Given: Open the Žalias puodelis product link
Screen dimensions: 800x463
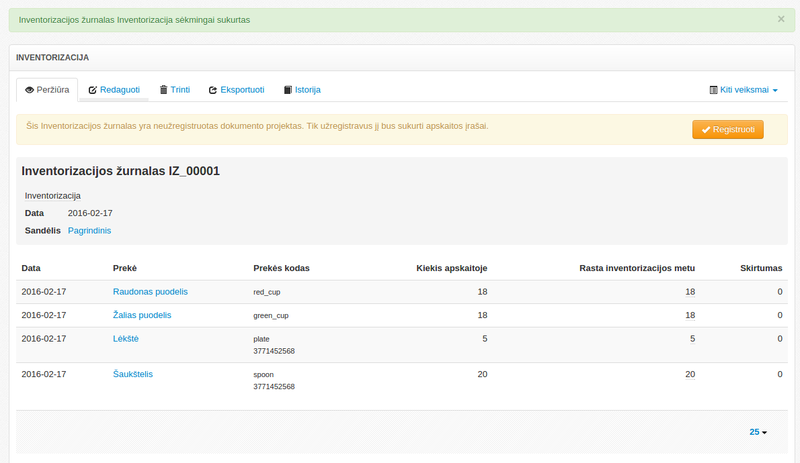Looking at the screenshot, I should tap(142, 315).
